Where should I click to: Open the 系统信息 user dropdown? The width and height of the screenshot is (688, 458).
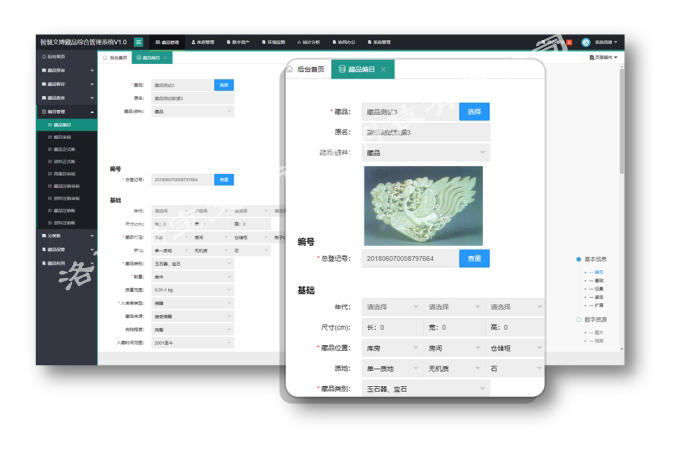coord(606,42)
